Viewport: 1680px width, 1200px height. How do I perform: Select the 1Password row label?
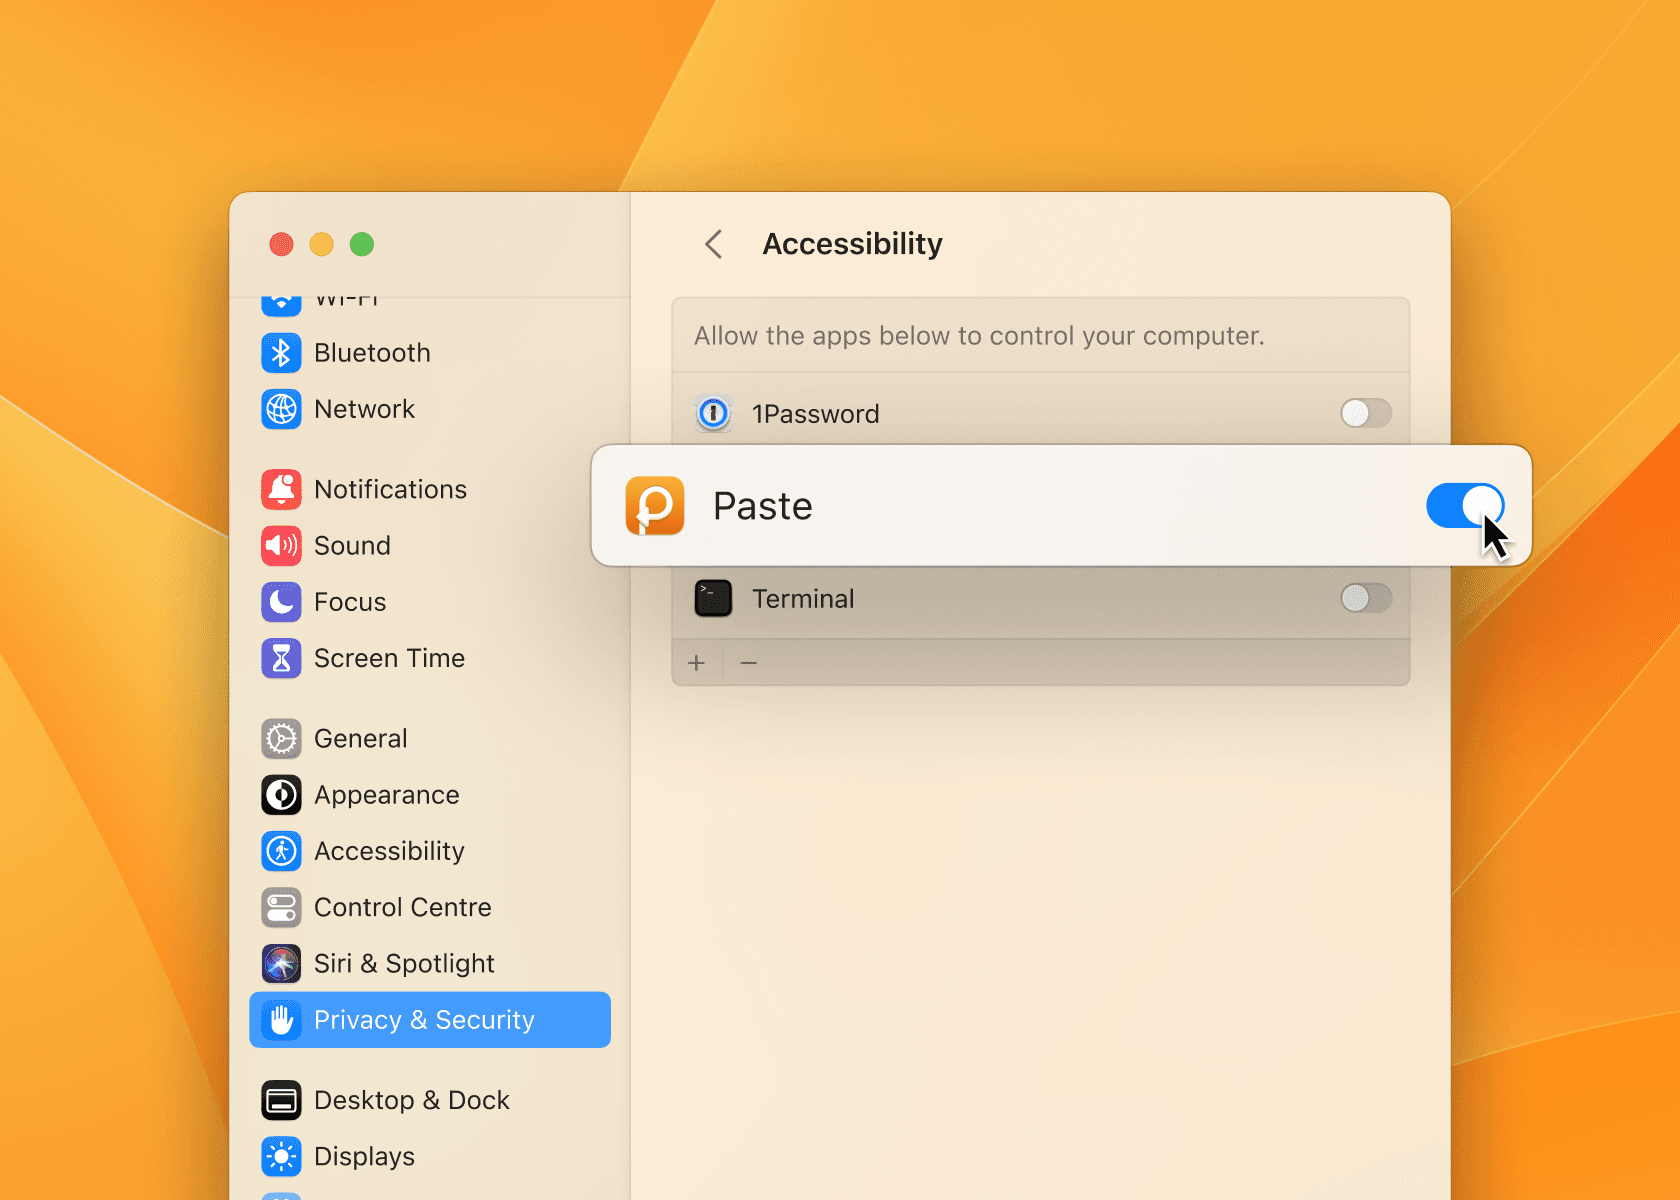(x=815, y=414)
